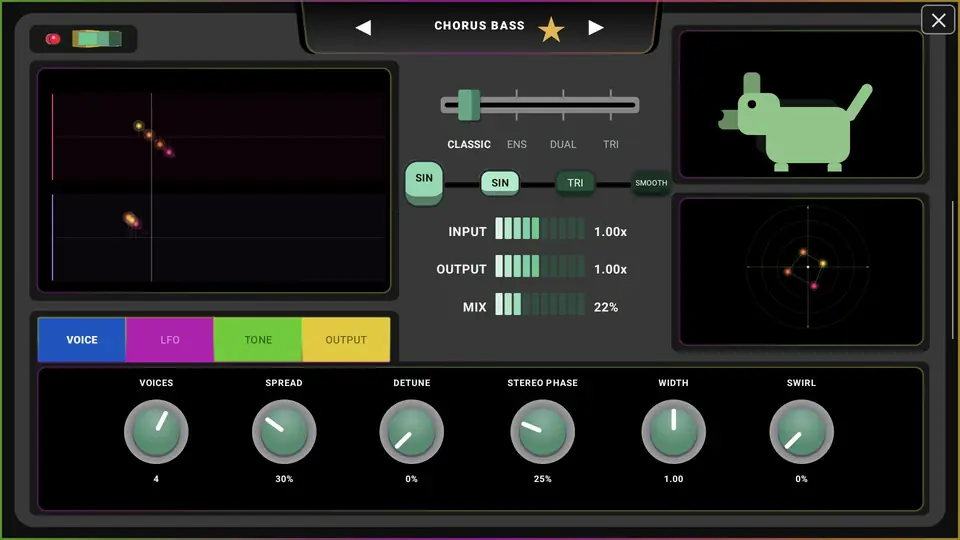The width and height of the screenshot is (960, 540).
Task: Enable the SMOOTH waveform option
Action: 651,182
